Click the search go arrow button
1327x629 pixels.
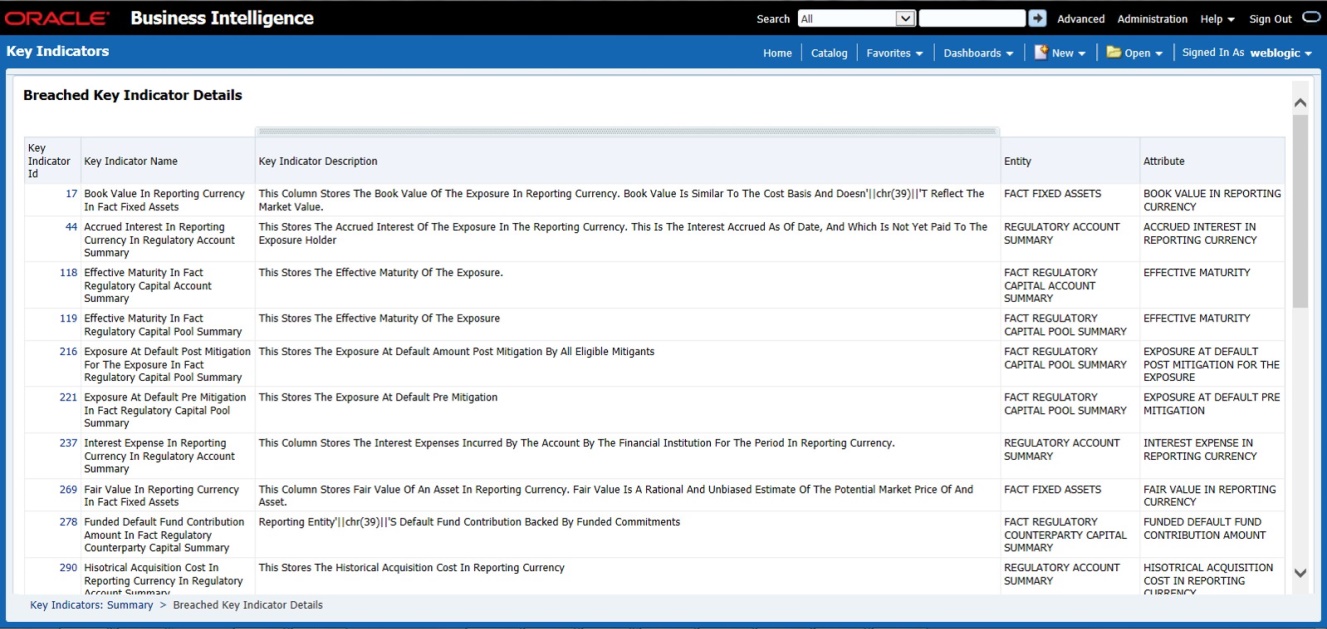[1038, 18]
